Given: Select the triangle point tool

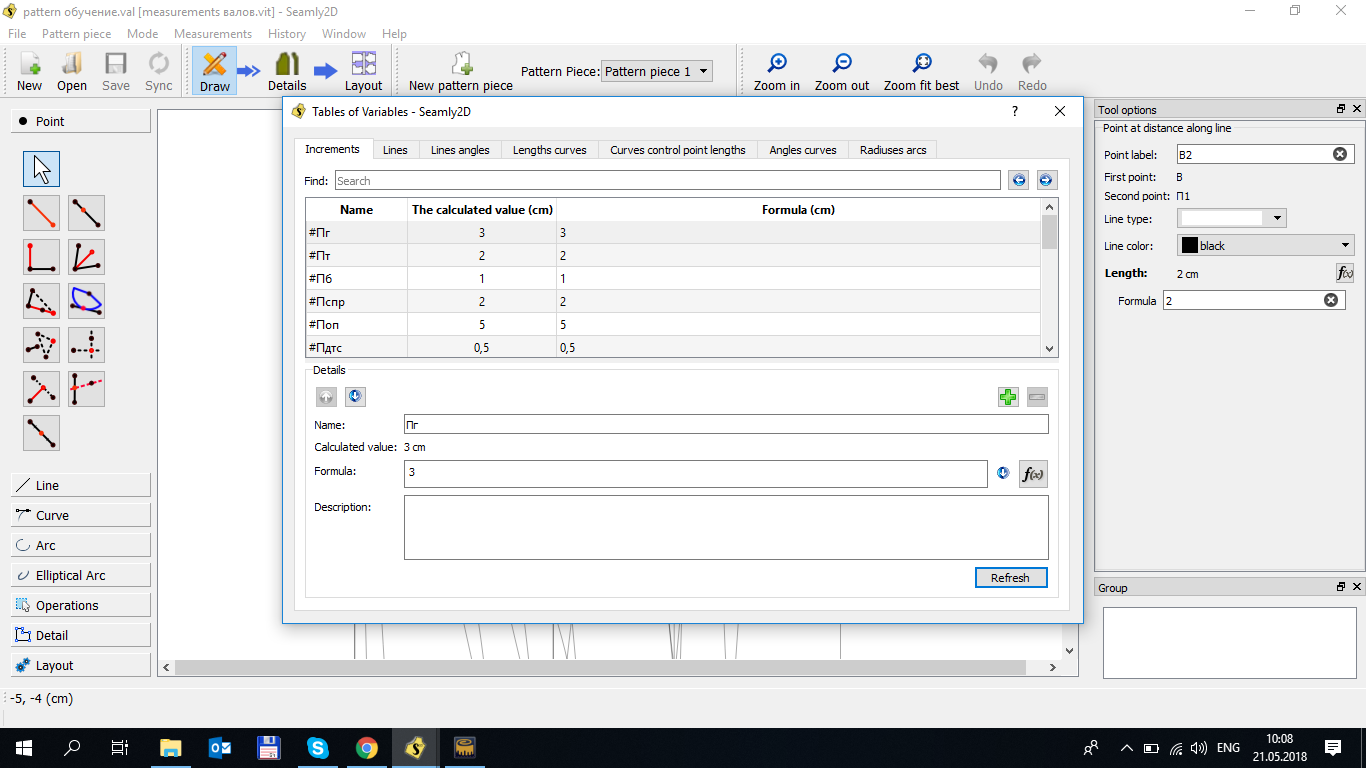Looking at the screenshot, I should 41,345.
